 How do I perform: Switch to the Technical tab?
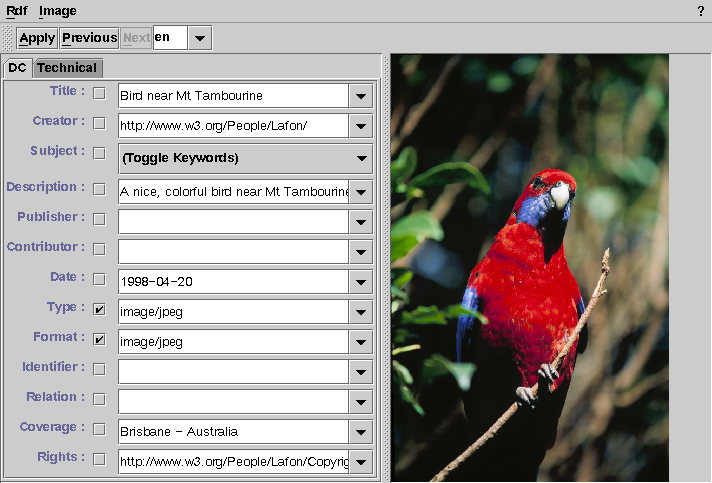coord(67,68)
